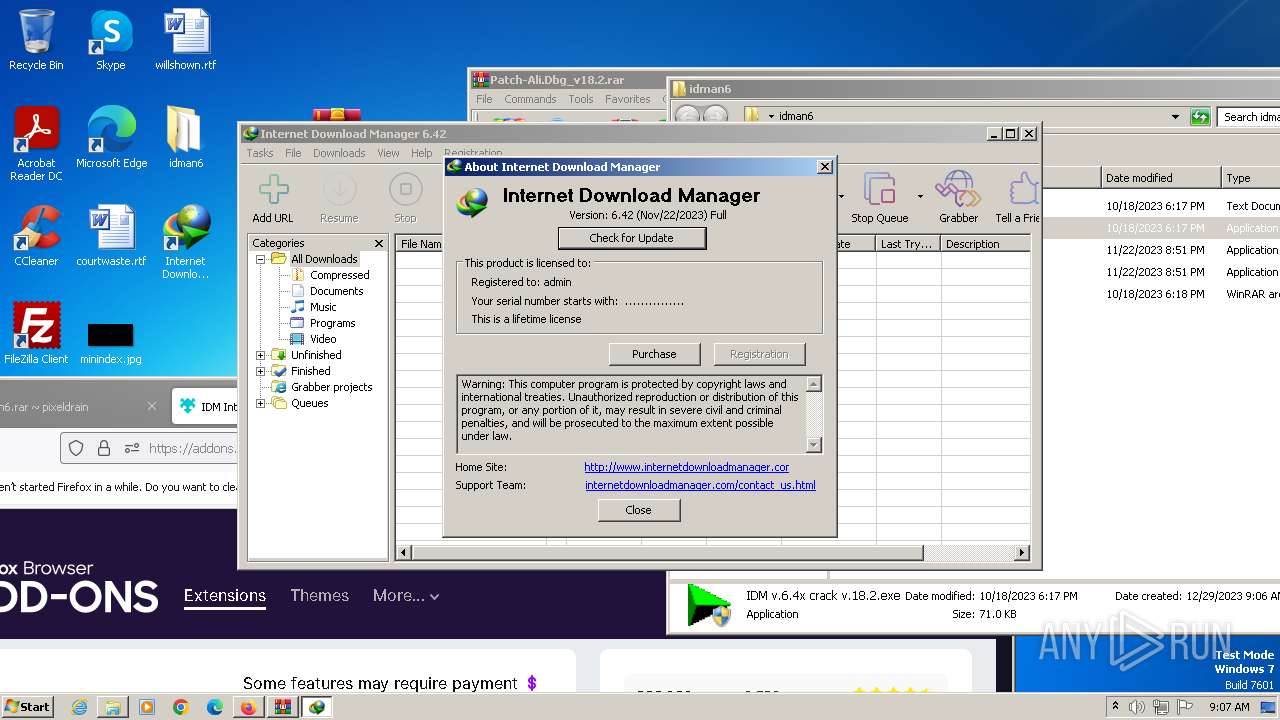The width and height of the screenshot is (1280, 720).
Task: Open the Tasks menu
Action: tap(260, 153)
